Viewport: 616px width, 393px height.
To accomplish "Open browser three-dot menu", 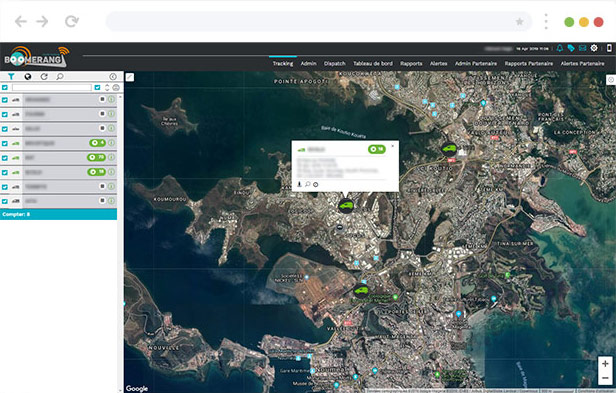I will pos(546,21).
